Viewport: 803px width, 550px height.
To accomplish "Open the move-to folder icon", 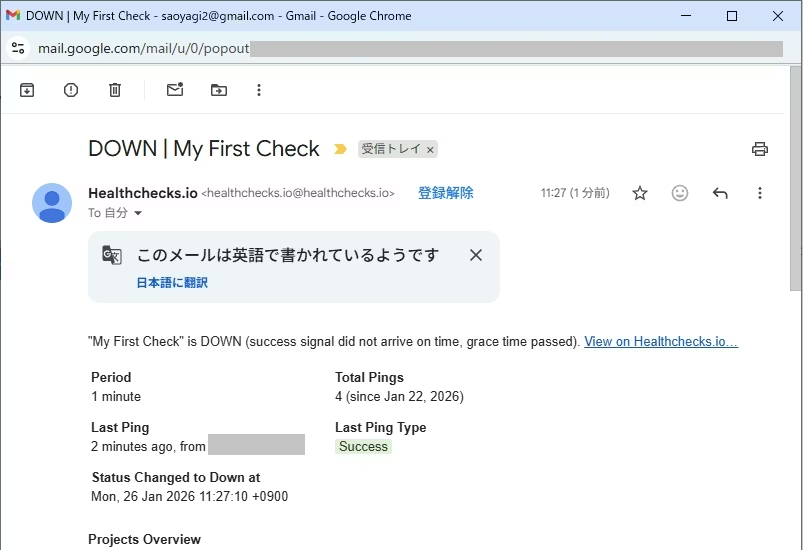I will (219, 90).
